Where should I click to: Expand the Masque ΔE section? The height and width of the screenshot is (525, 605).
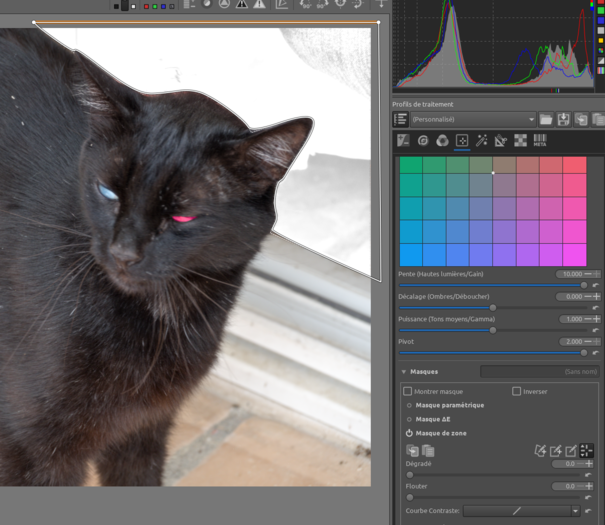point(409,419)
